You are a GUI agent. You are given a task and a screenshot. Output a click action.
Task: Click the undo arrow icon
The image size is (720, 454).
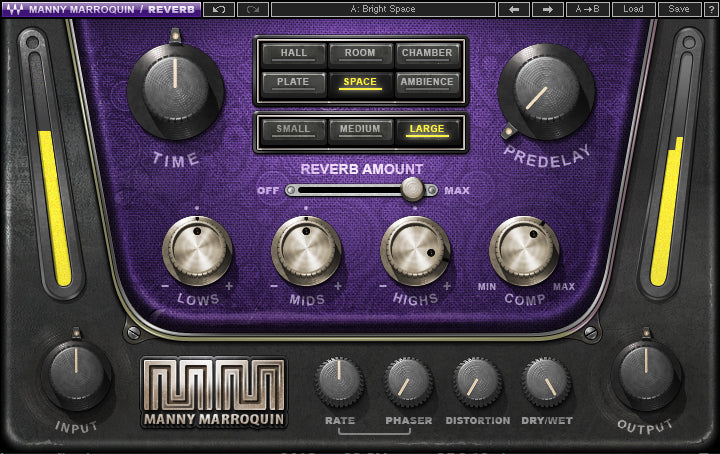219,9
